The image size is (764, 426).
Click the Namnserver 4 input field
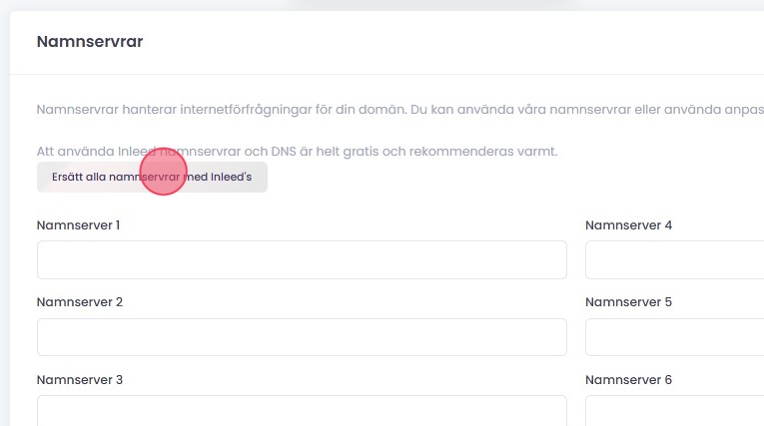(673, 260)
